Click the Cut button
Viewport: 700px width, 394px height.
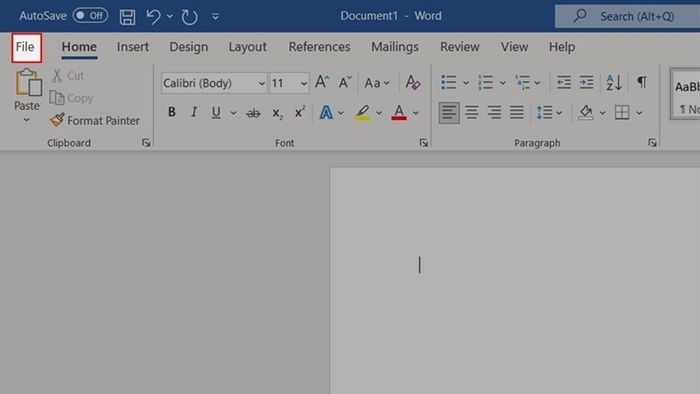pos(68,76)
